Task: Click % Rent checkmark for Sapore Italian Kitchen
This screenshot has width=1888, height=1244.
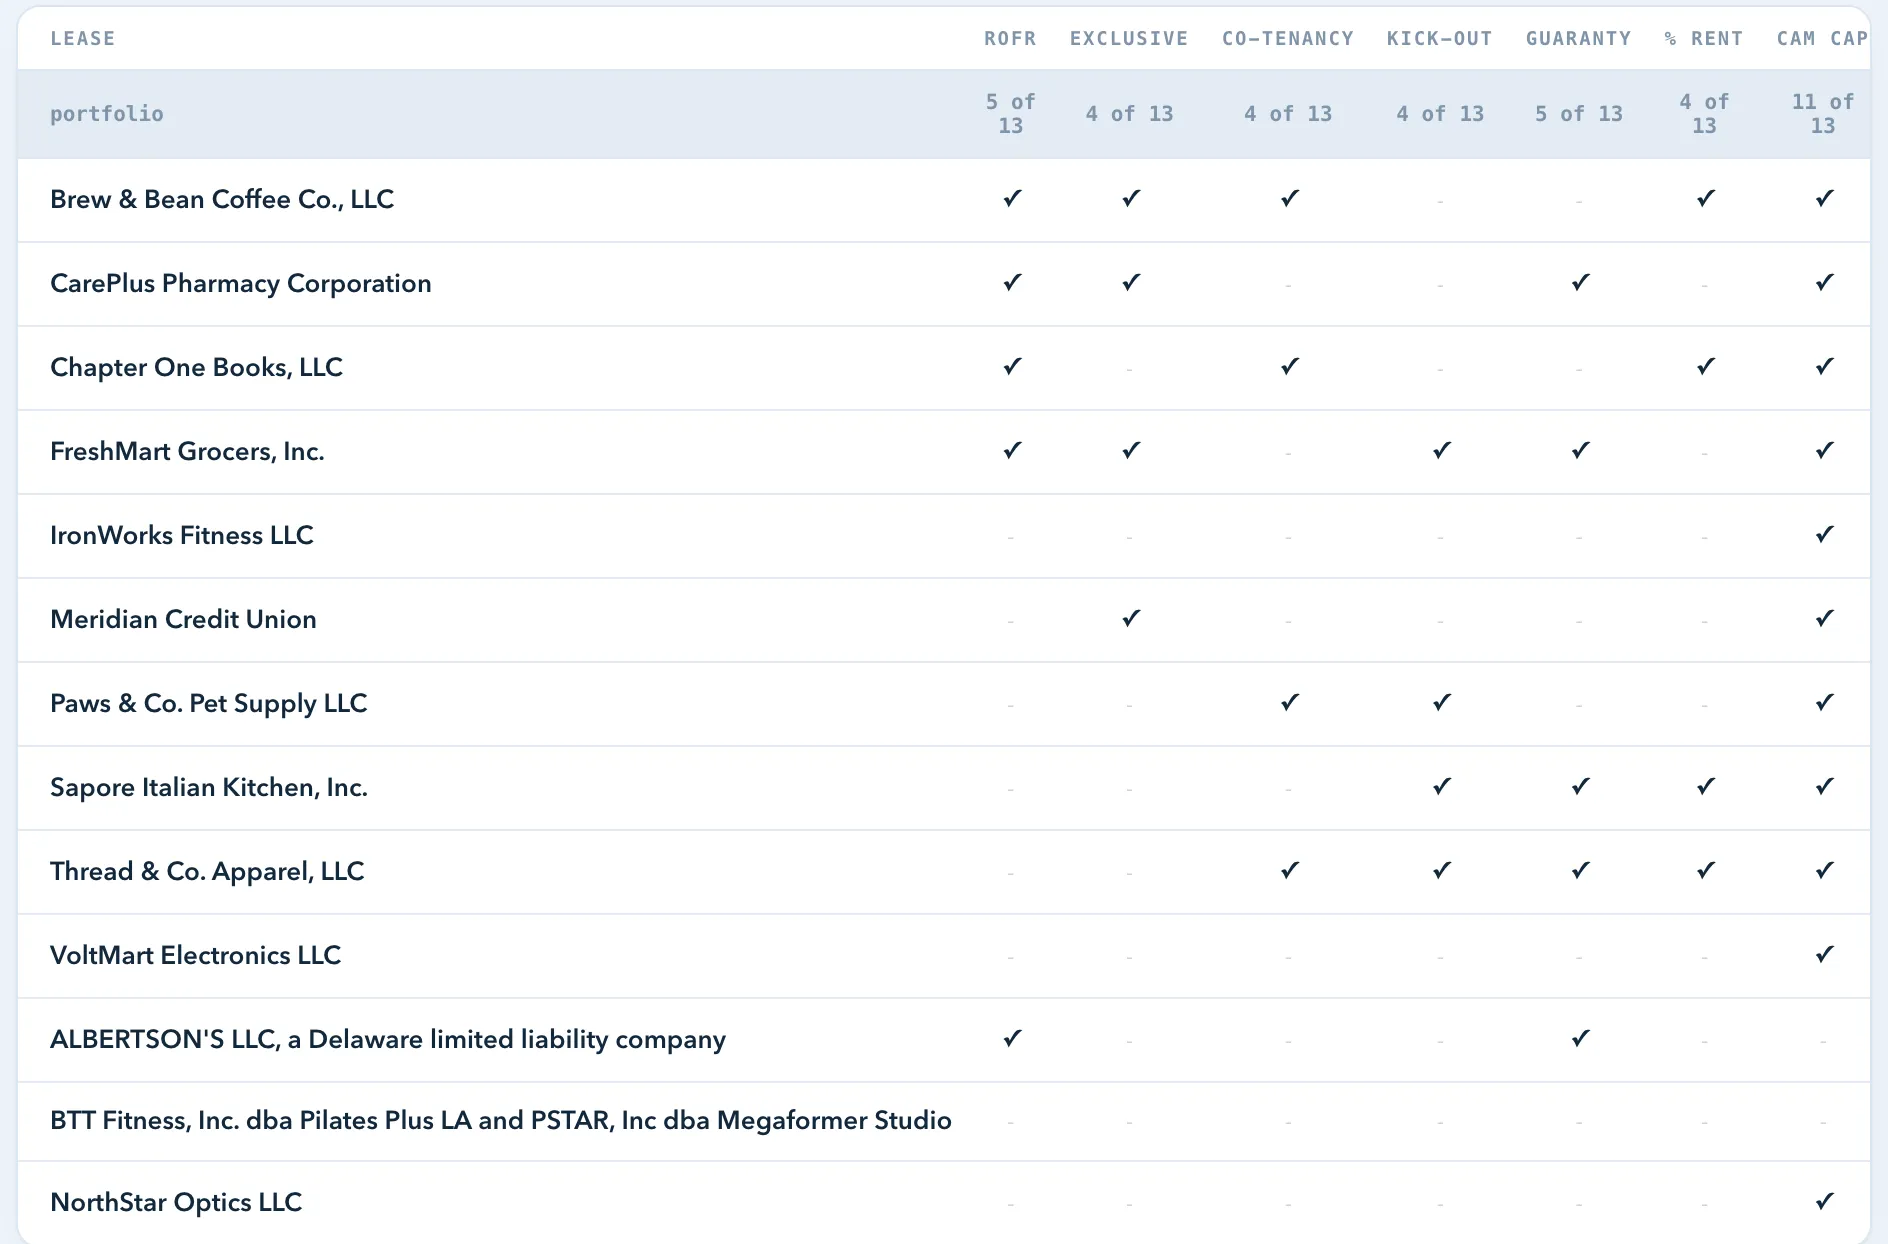Action: pyautogui.click(x=1706, y=787)
